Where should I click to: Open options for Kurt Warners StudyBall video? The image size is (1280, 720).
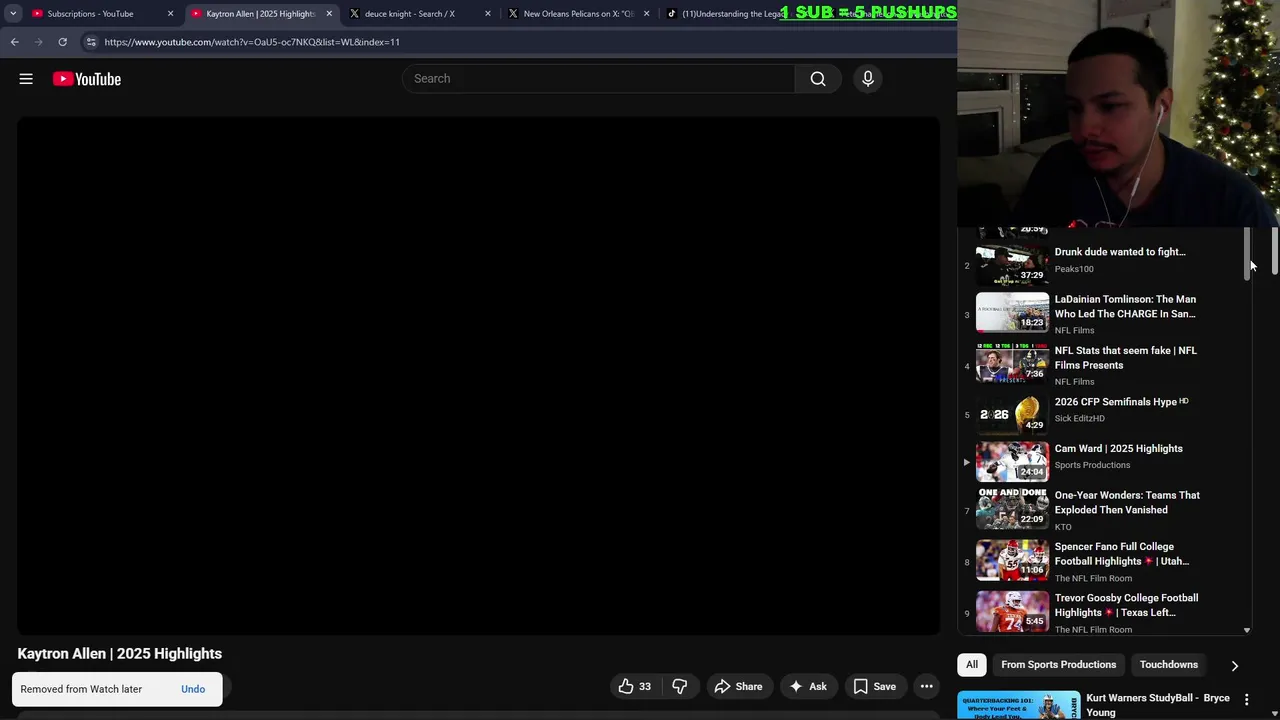1246,699
